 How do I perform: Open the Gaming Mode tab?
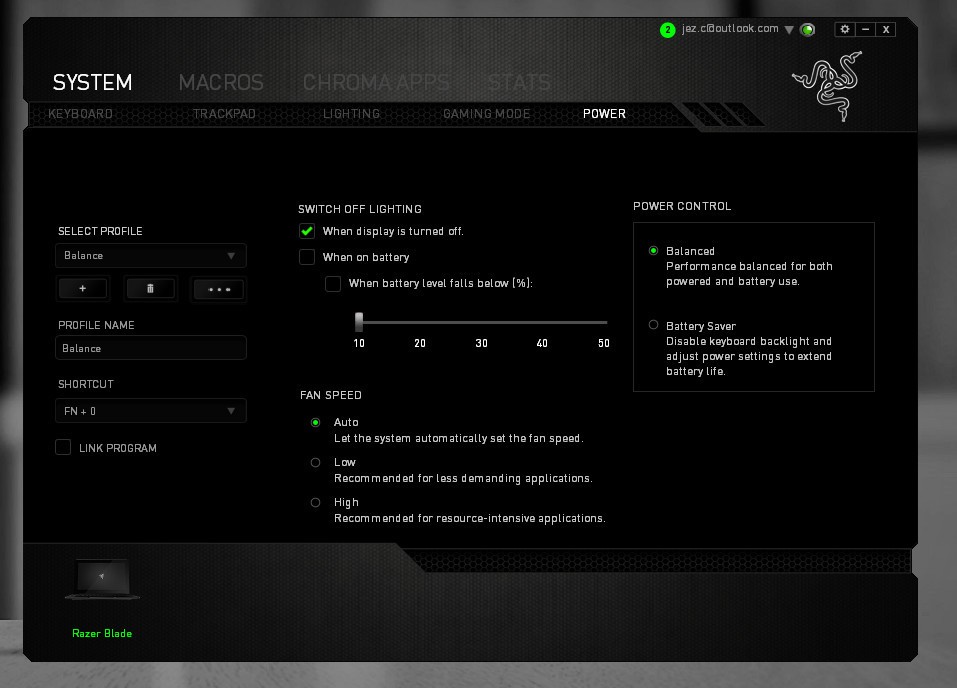(487, 114)
